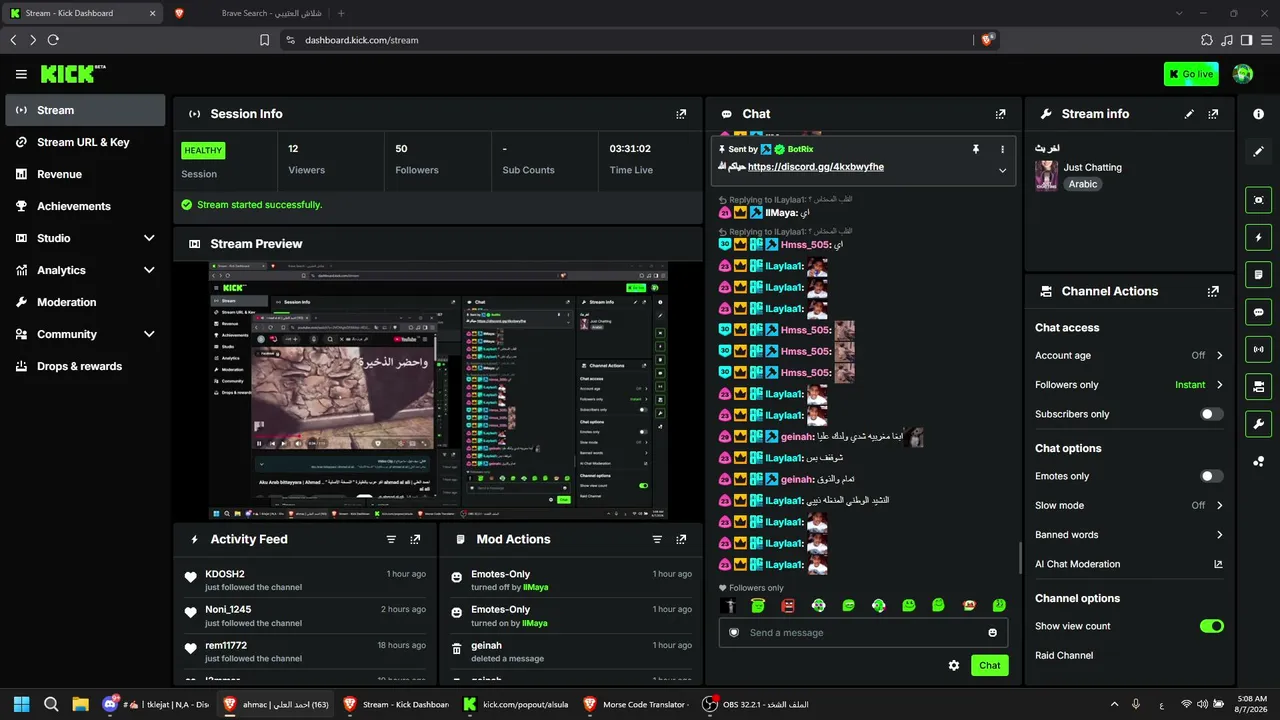Open the Moderation page

click(85, 302)
